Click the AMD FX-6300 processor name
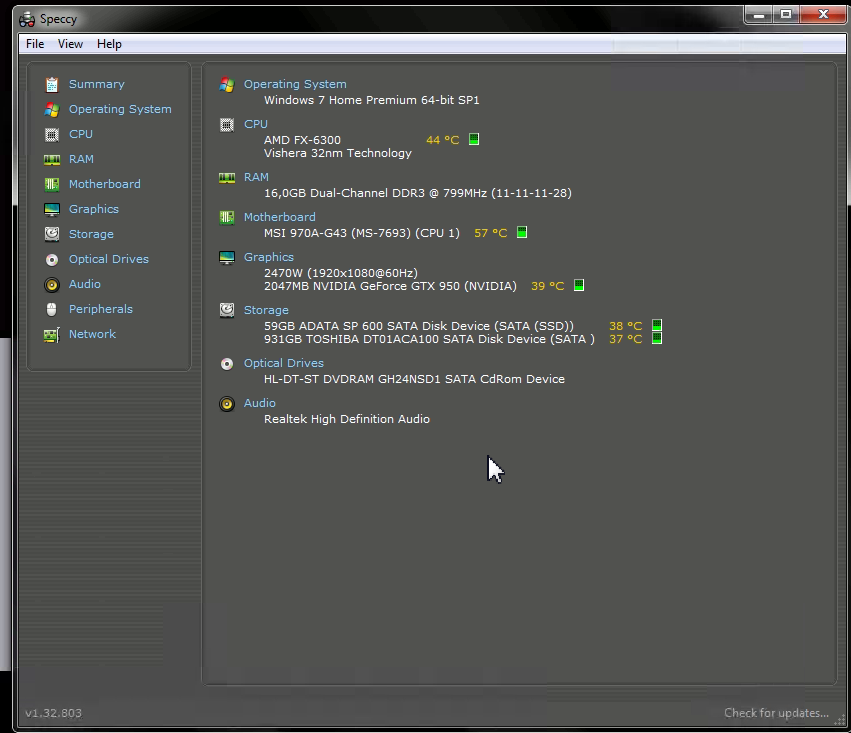Image resolution: width=851 pixels, height=733 pixels. pos(302,140)
